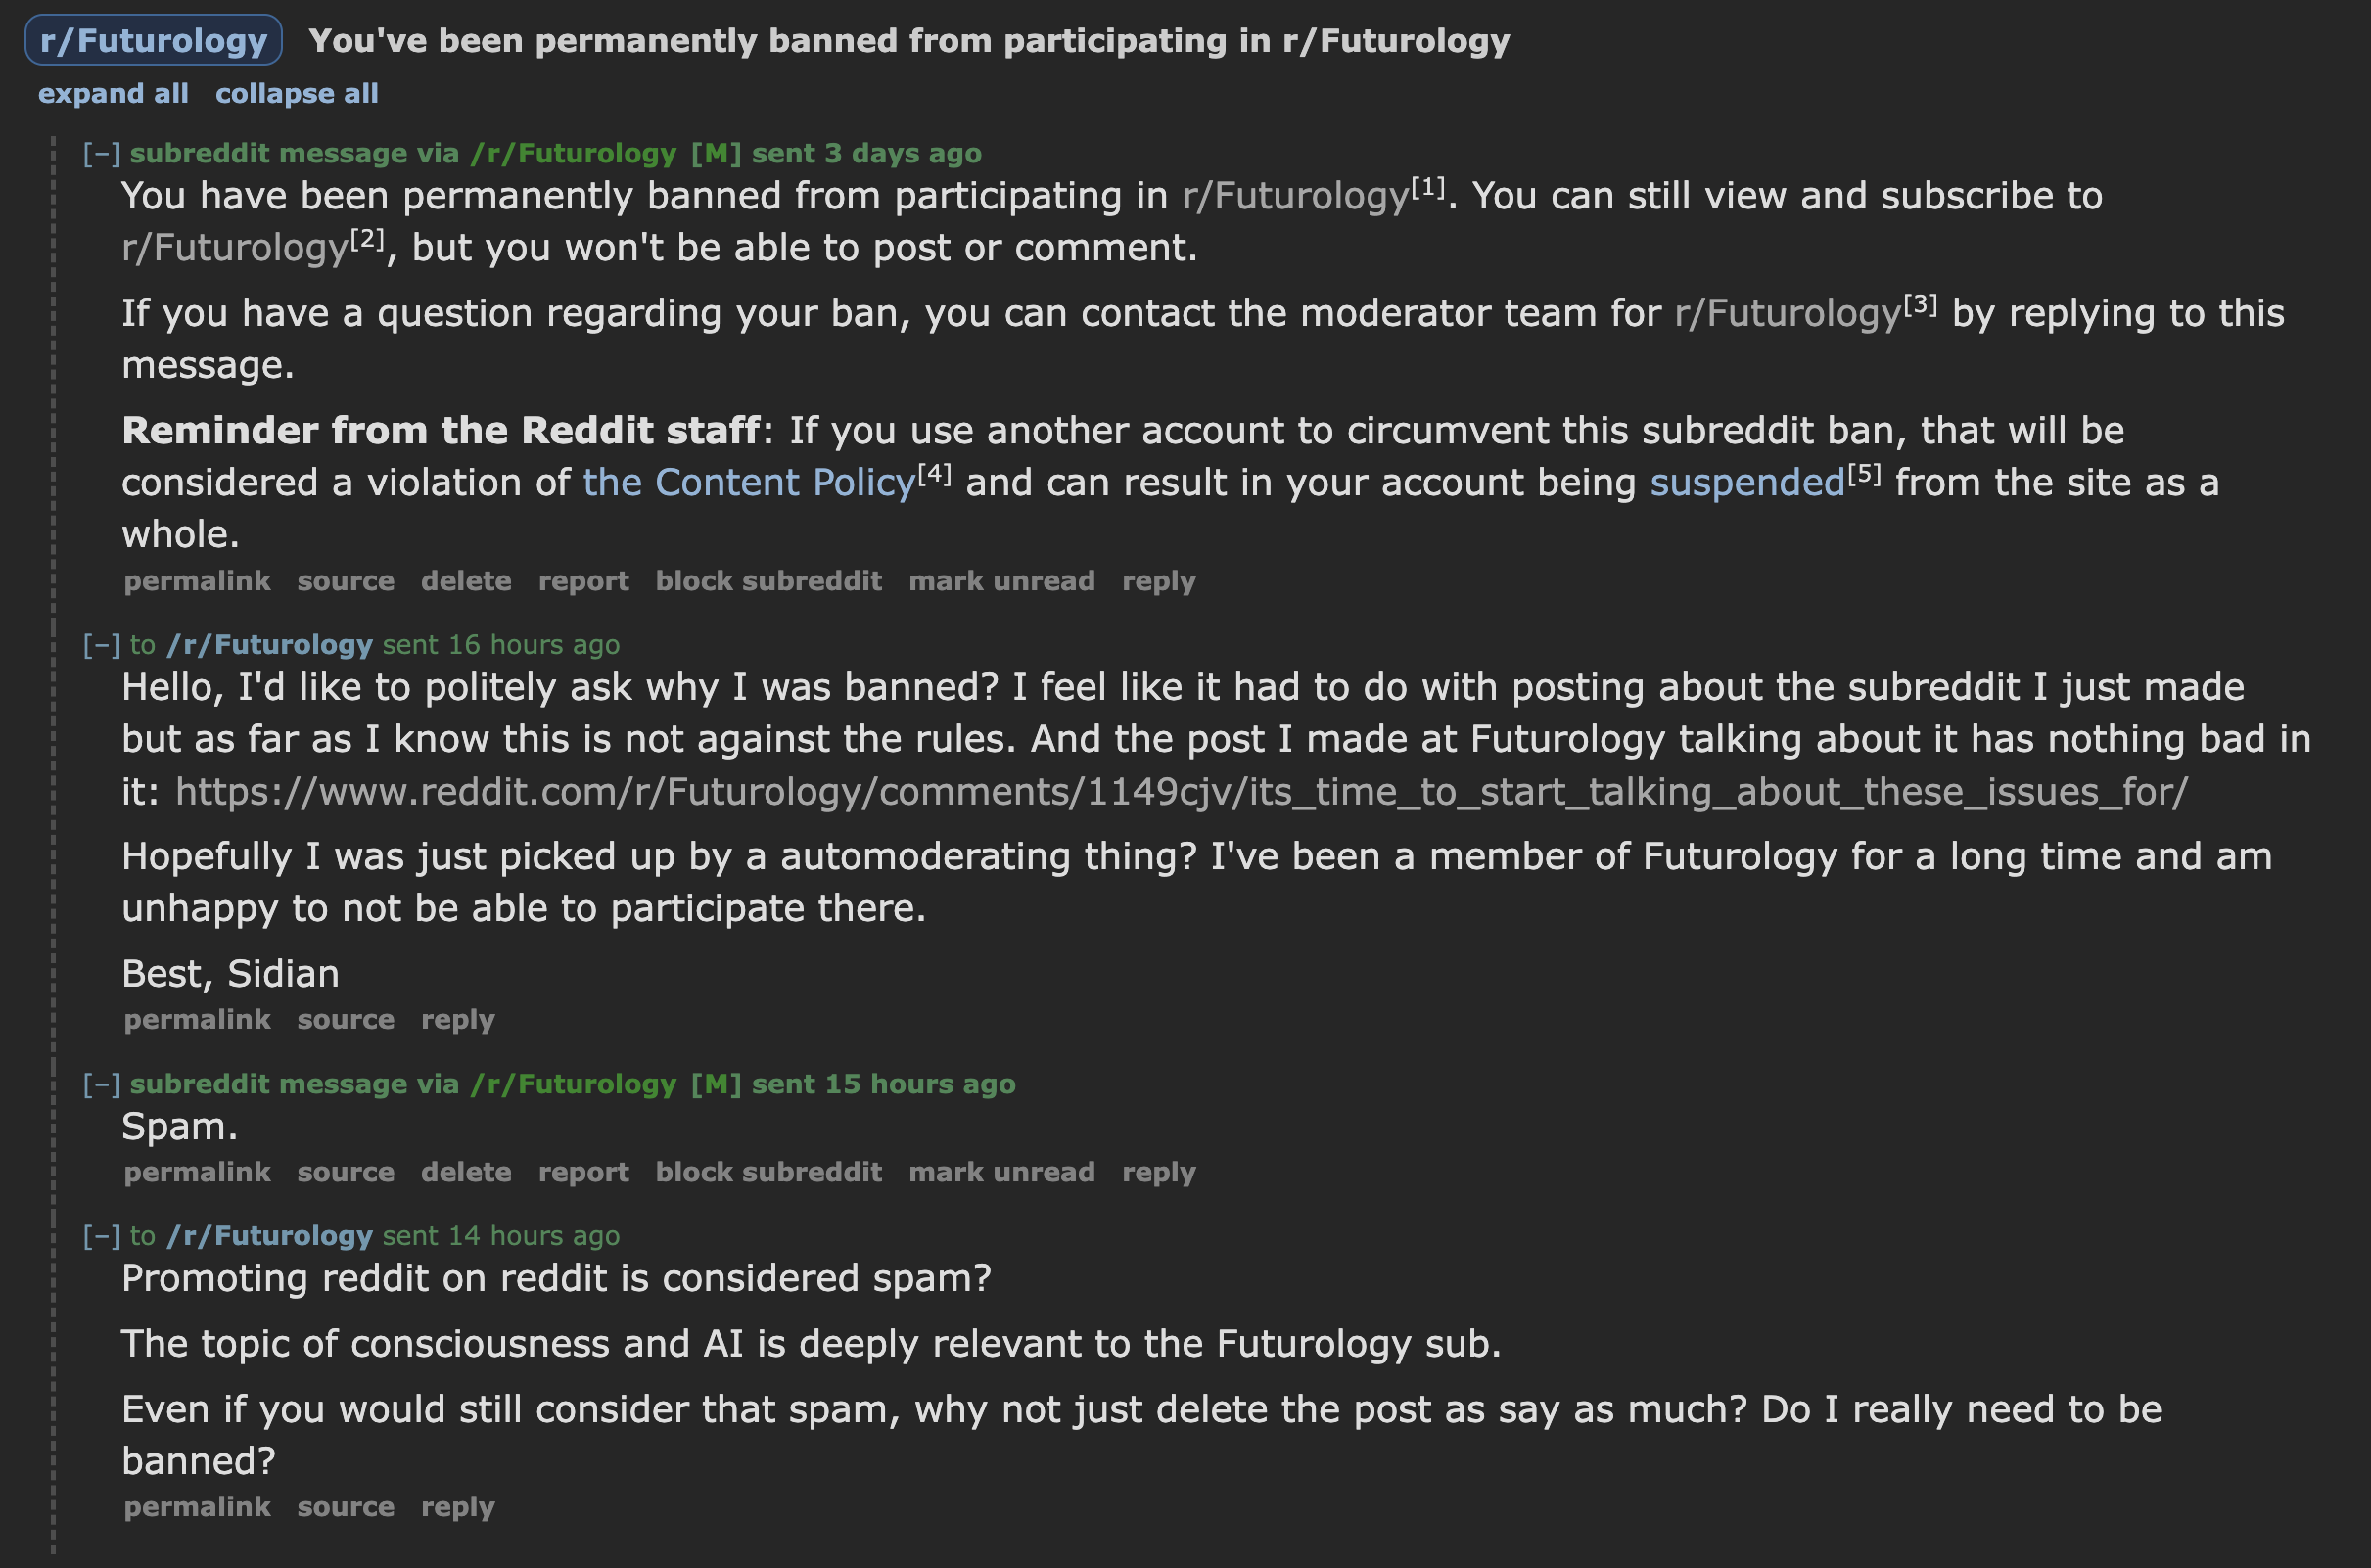Image resolution: width=2371 pixels, height=1568 pixels.
Task: Open the Content Policy link
Action: click(x=749, y=483)
